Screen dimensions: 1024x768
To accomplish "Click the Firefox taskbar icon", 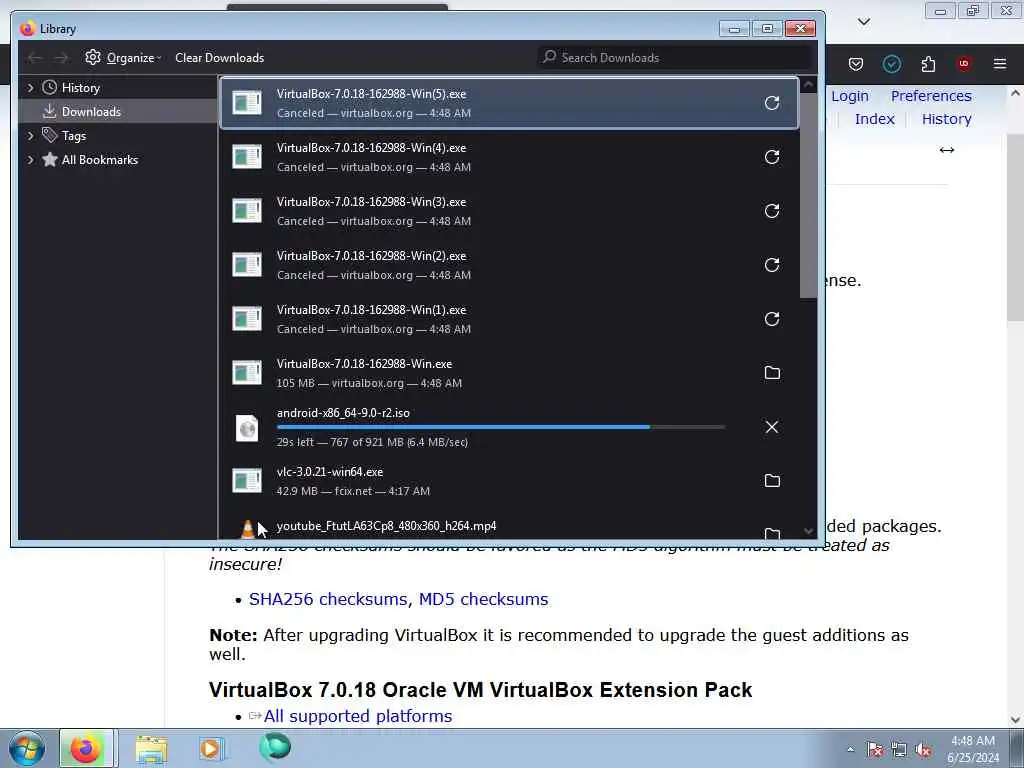I will pos(86,748).
